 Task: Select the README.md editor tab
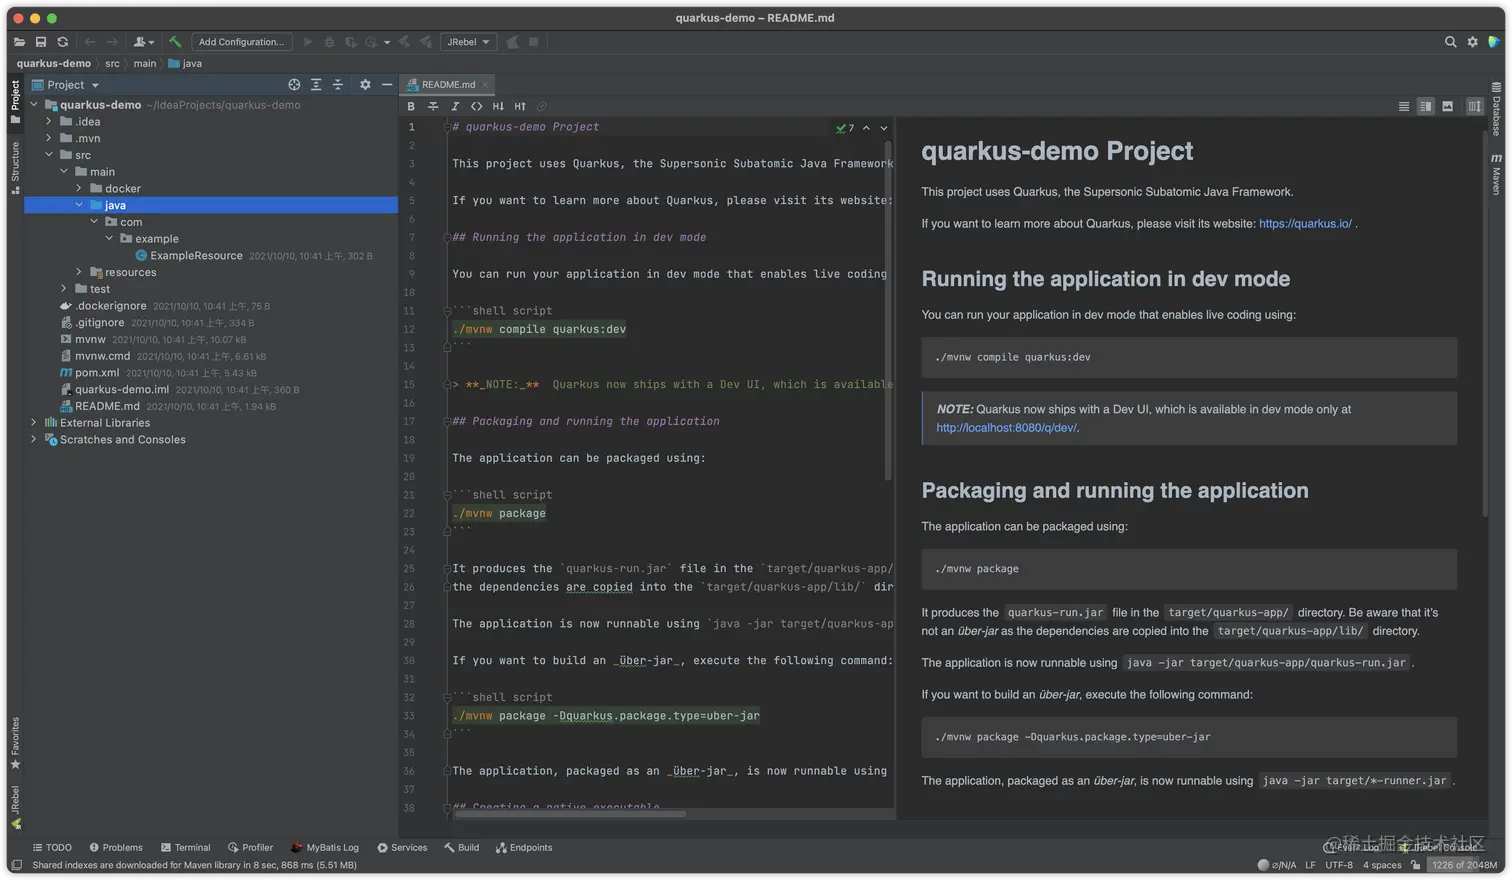(x=448, y=85)
